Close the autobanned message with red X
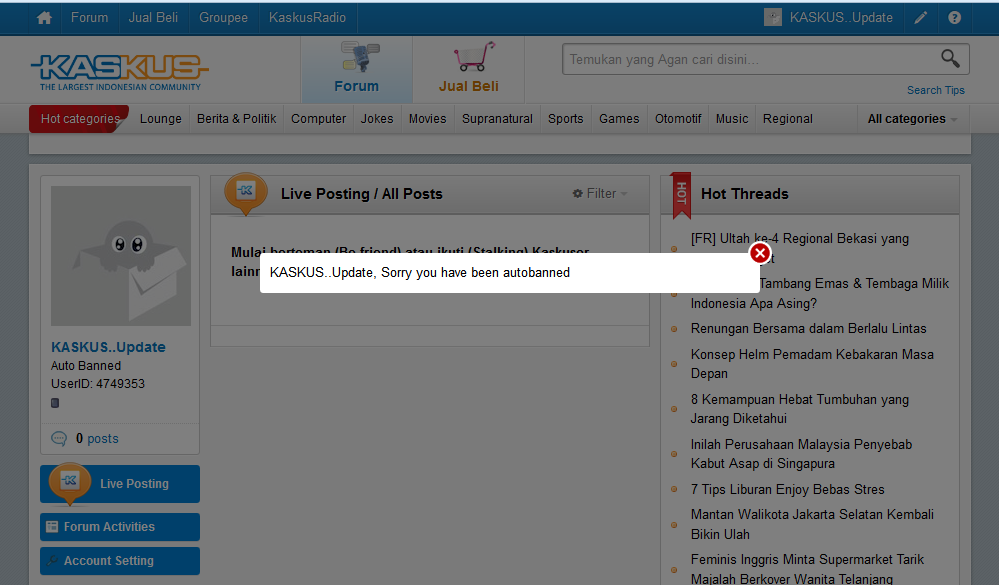 point(759,253)
